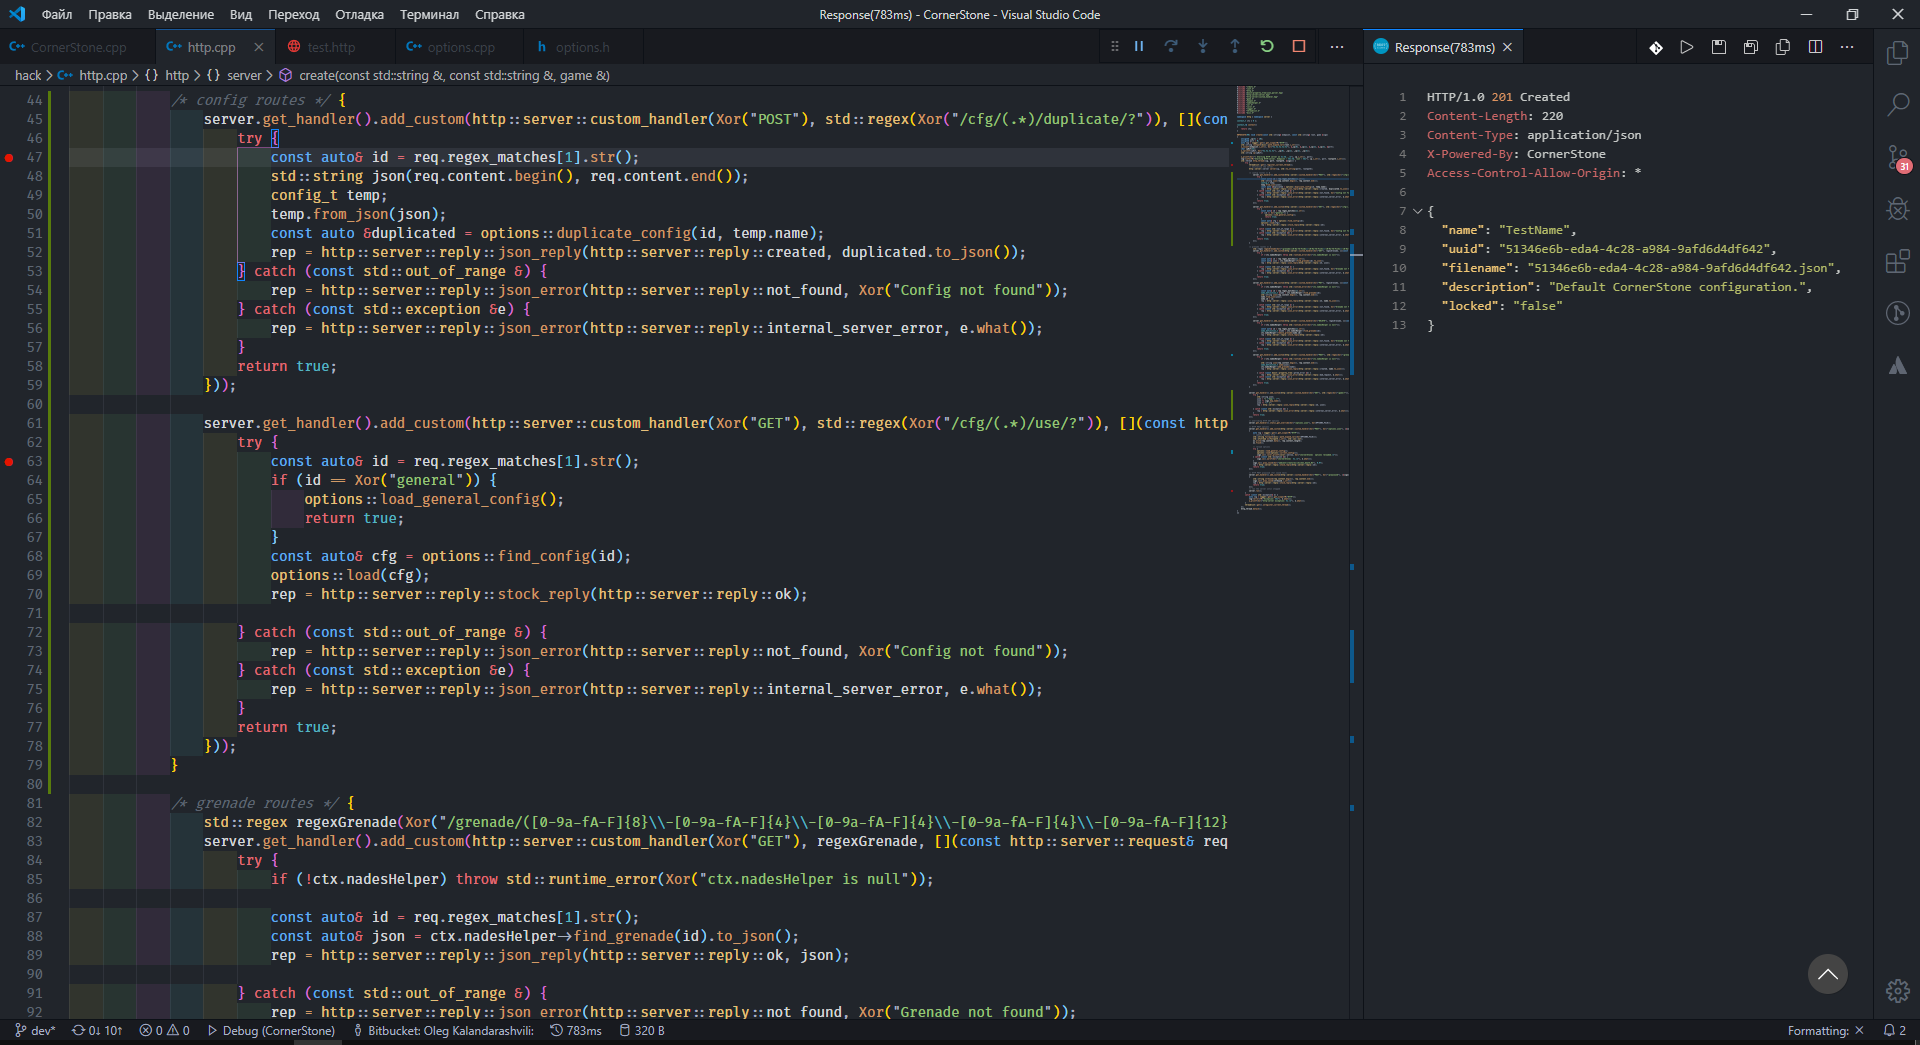Open the Терминал menu
Viewport: 1920px width, 1045px height.
click(x=430, y=14)
